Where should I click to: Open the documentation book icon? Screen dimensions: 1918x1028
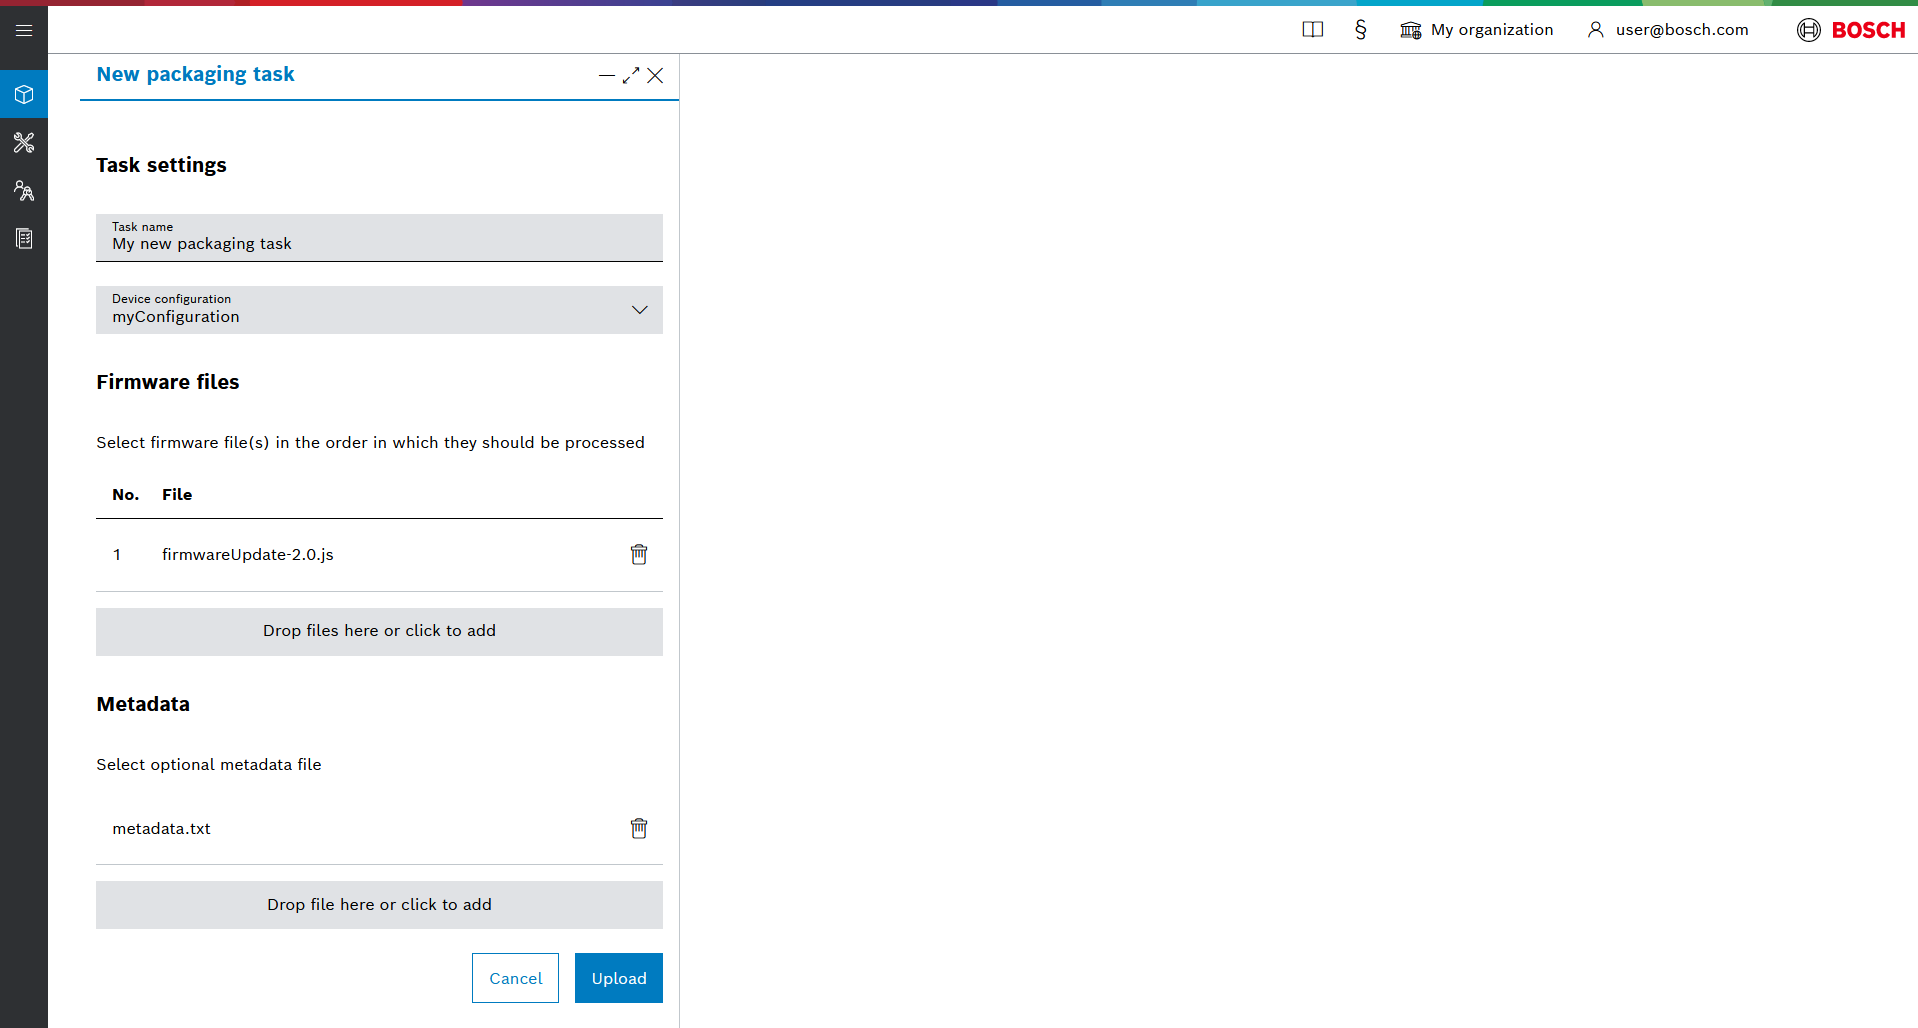[x=1312, y=30]
